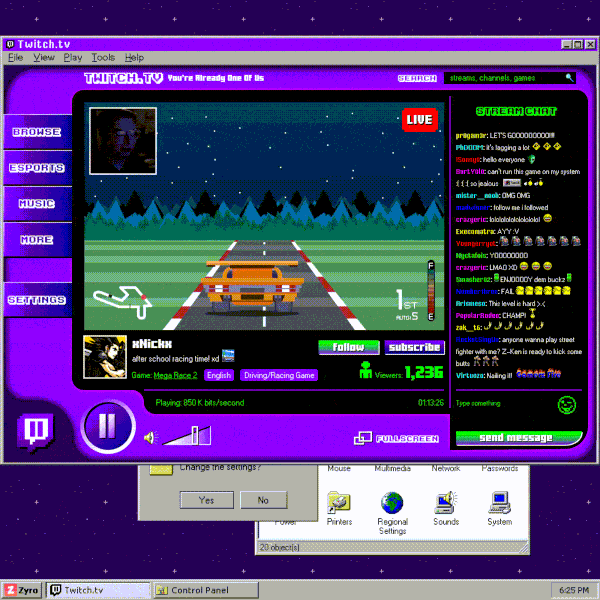Image resolution: width=600 pixels, height=600 pixels.
Task: Click the speaker volume icon
Action: coord(151,438)
